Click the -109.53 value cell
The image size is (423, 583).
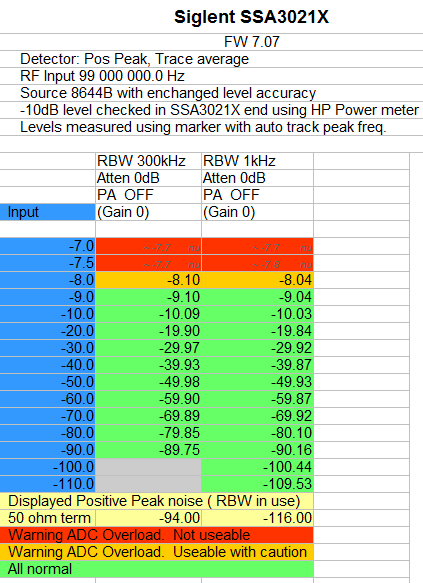coord(258,484)
